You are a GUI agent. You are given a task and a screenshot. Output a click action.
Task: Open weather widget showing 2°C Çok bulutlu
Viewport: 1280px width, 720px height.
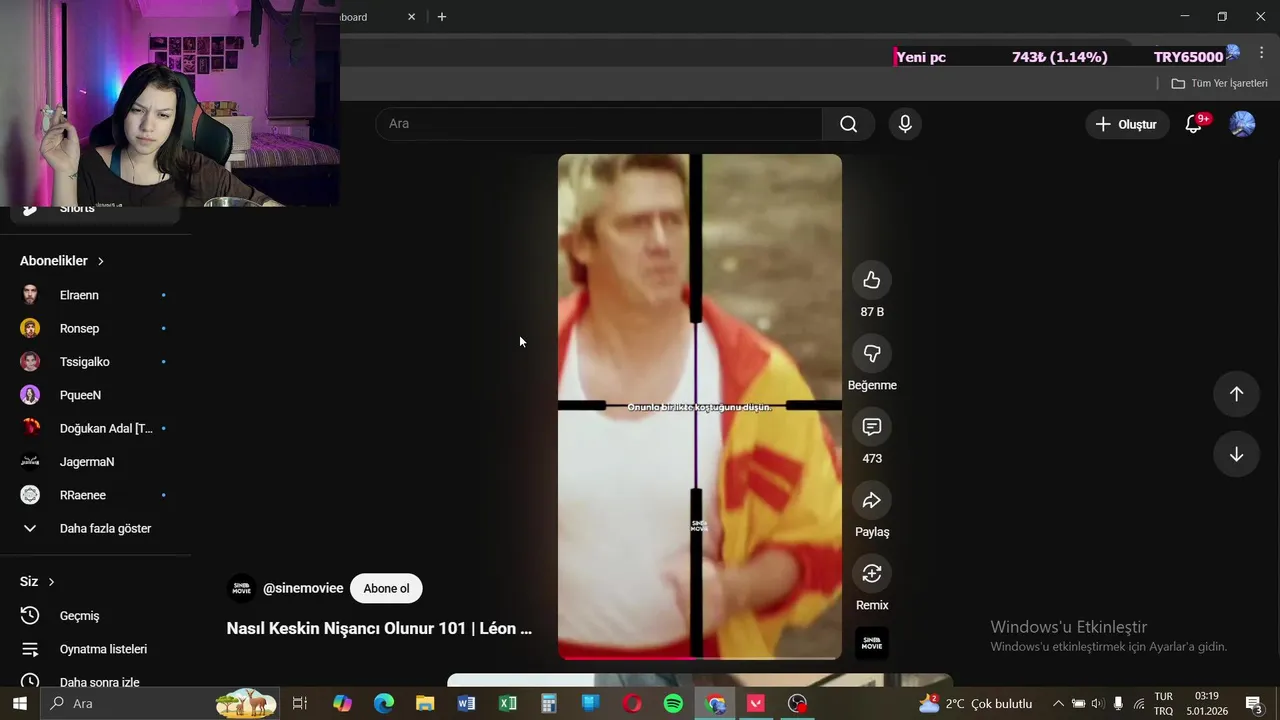coord(976,704)
